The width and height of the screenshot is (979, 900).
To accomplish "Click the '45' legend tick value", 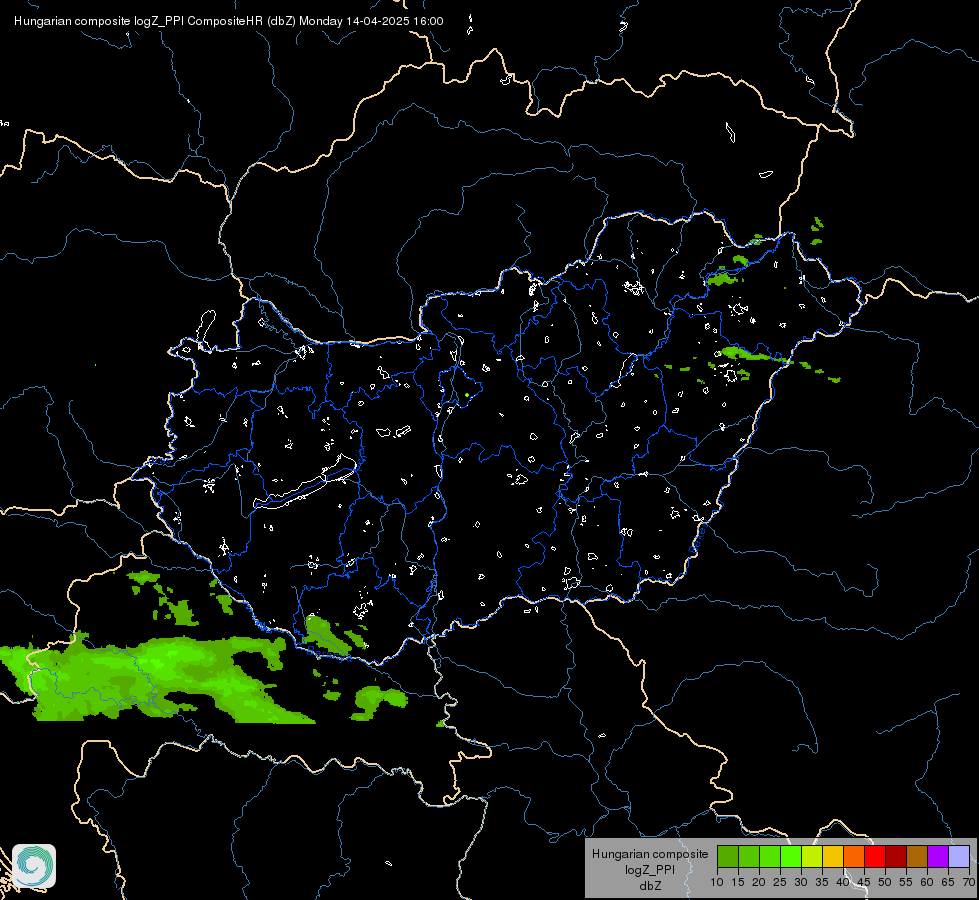I will tap(864, 883).
